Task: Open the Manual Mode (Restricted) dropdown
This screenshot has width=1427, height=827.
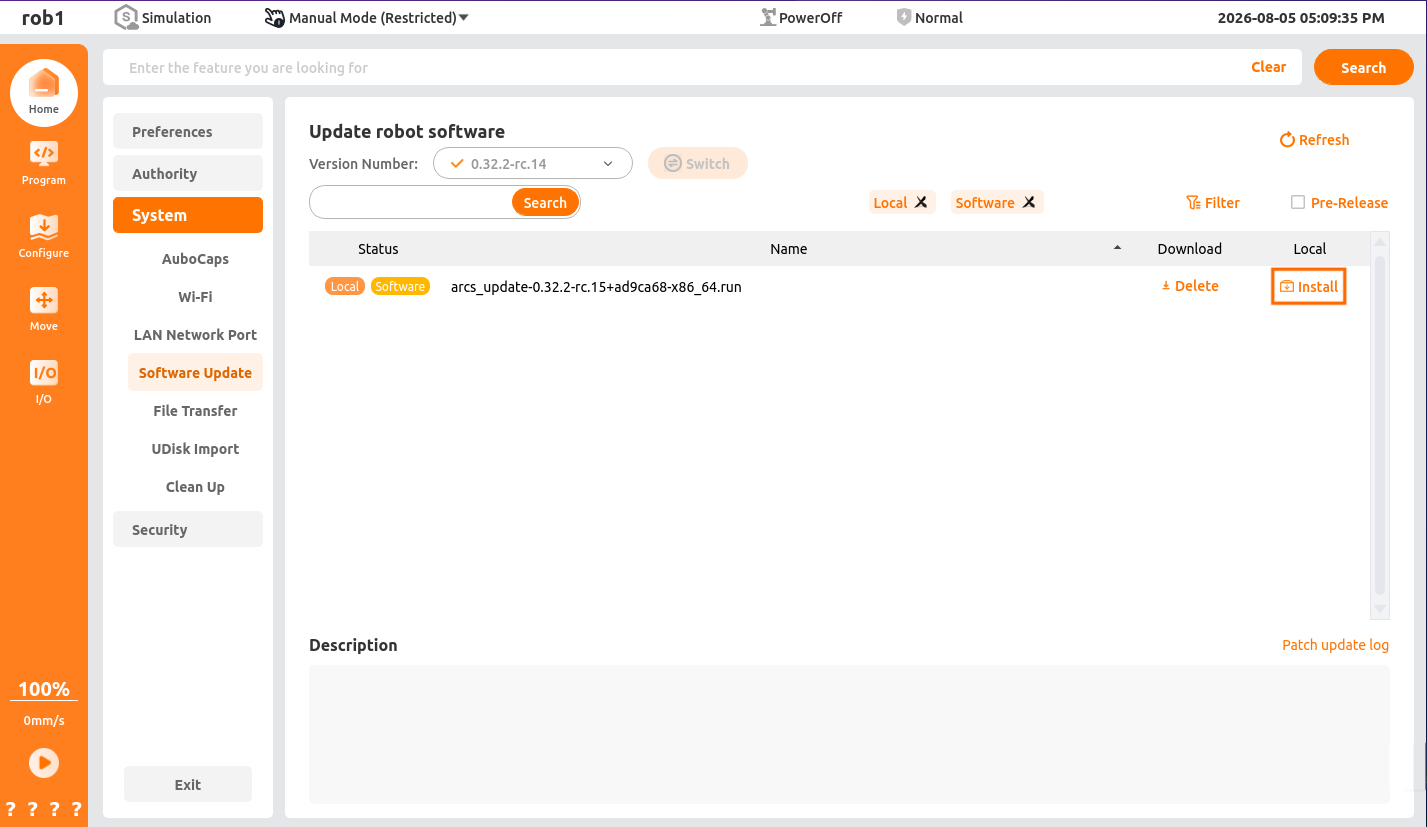Action: tap(367, 17)
